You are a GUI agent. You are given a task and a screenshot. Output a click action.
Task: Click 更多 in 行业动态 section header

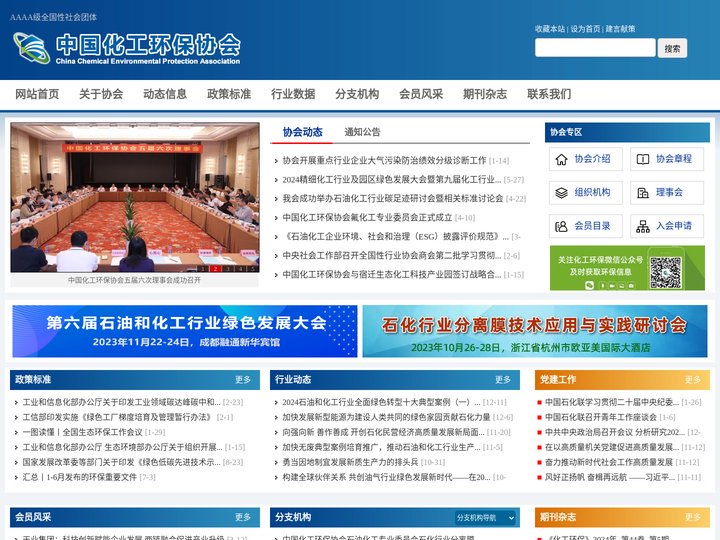click(x=503, y=380)
